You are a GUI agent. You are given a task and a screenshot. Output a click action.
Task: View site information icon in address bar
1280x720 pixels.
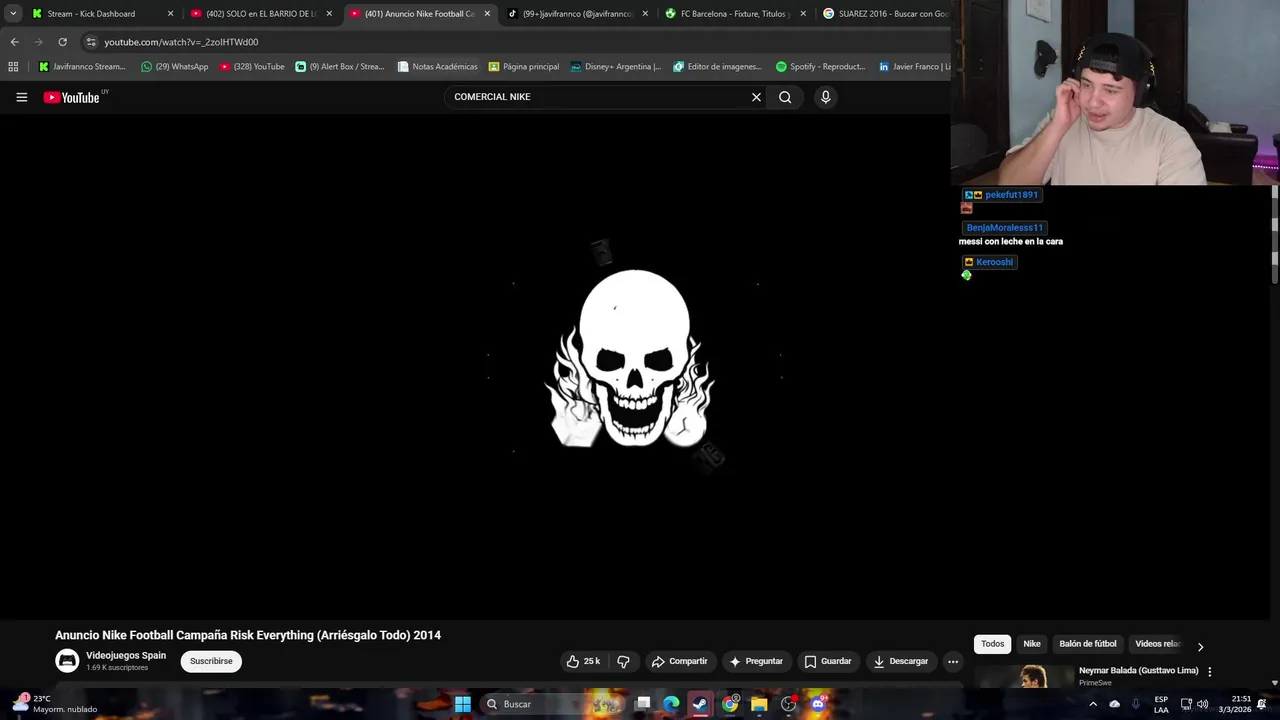point(91,42)
